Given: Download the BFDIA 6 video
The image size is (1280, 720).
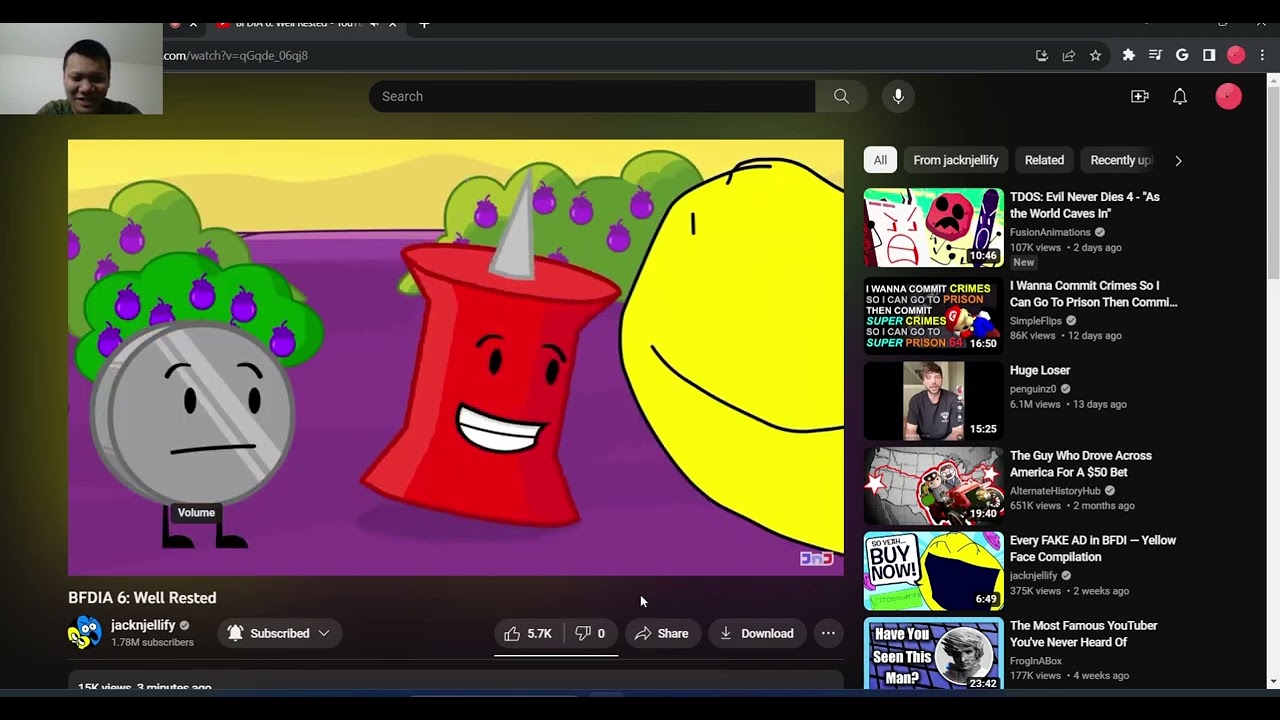Looking at the screenshot, I should click(757, 633).
